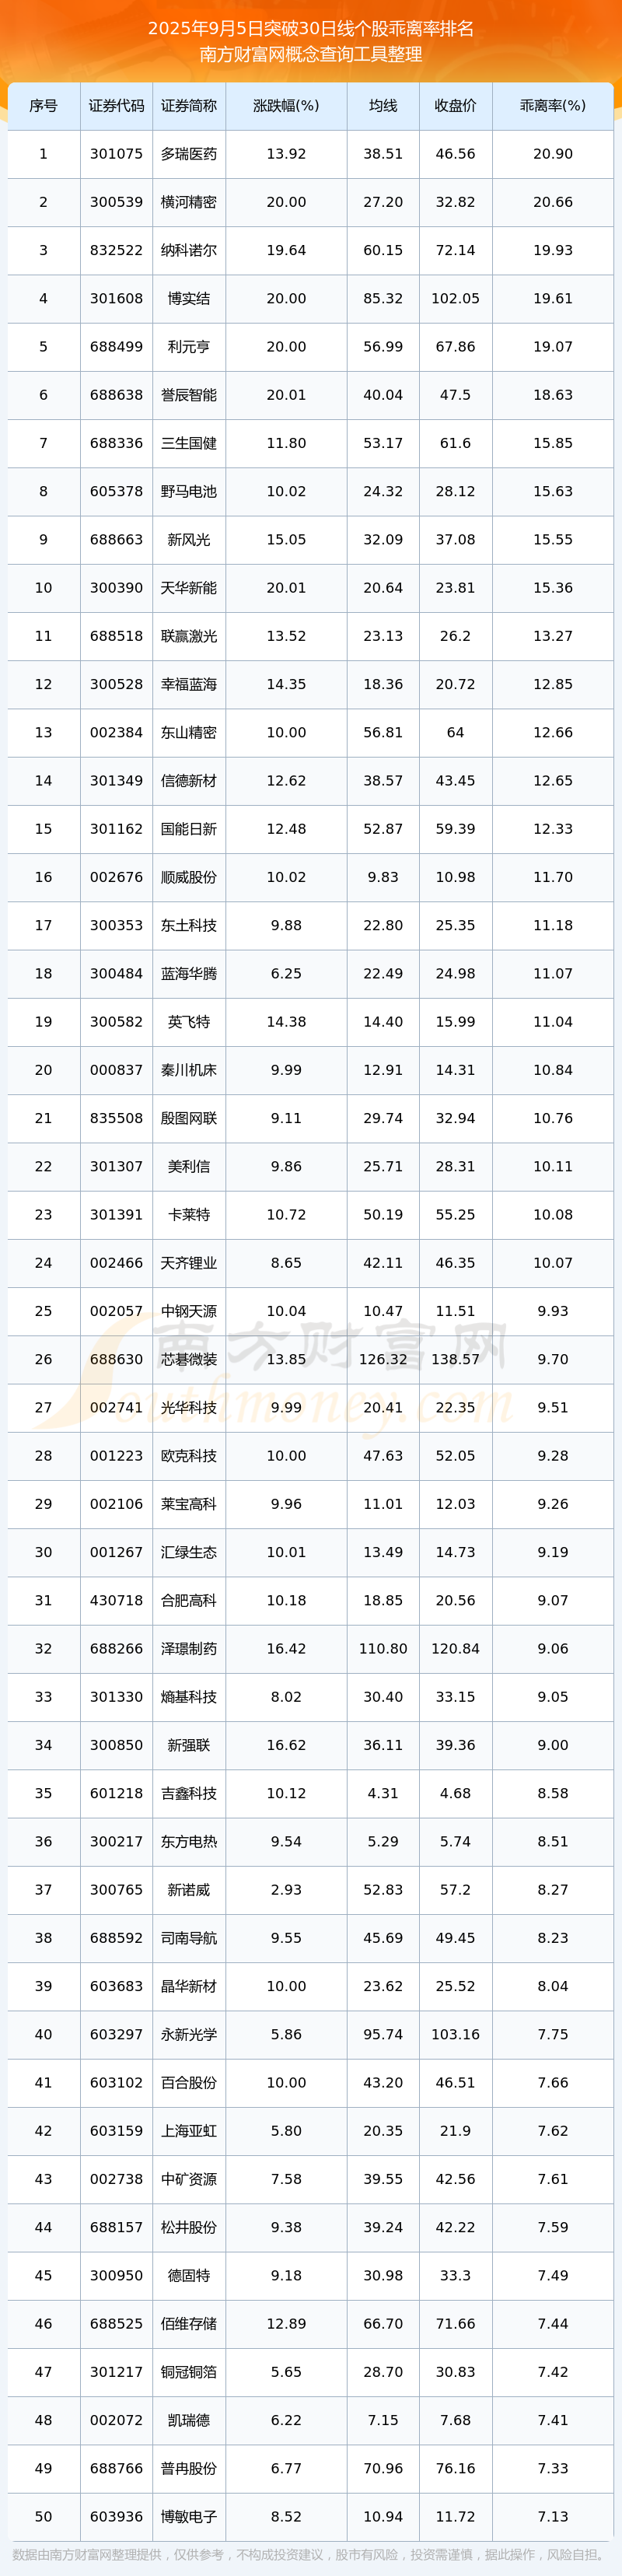This screenshot has height=2576, width=622.
Task: Click stock name 天华新能
Action: coord(189,588)
